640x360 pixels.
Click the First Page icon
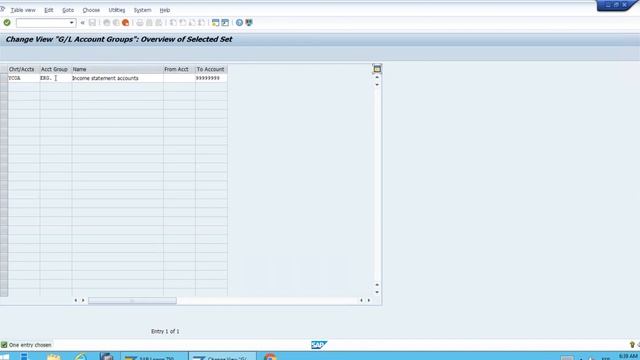tap(173, 22)
